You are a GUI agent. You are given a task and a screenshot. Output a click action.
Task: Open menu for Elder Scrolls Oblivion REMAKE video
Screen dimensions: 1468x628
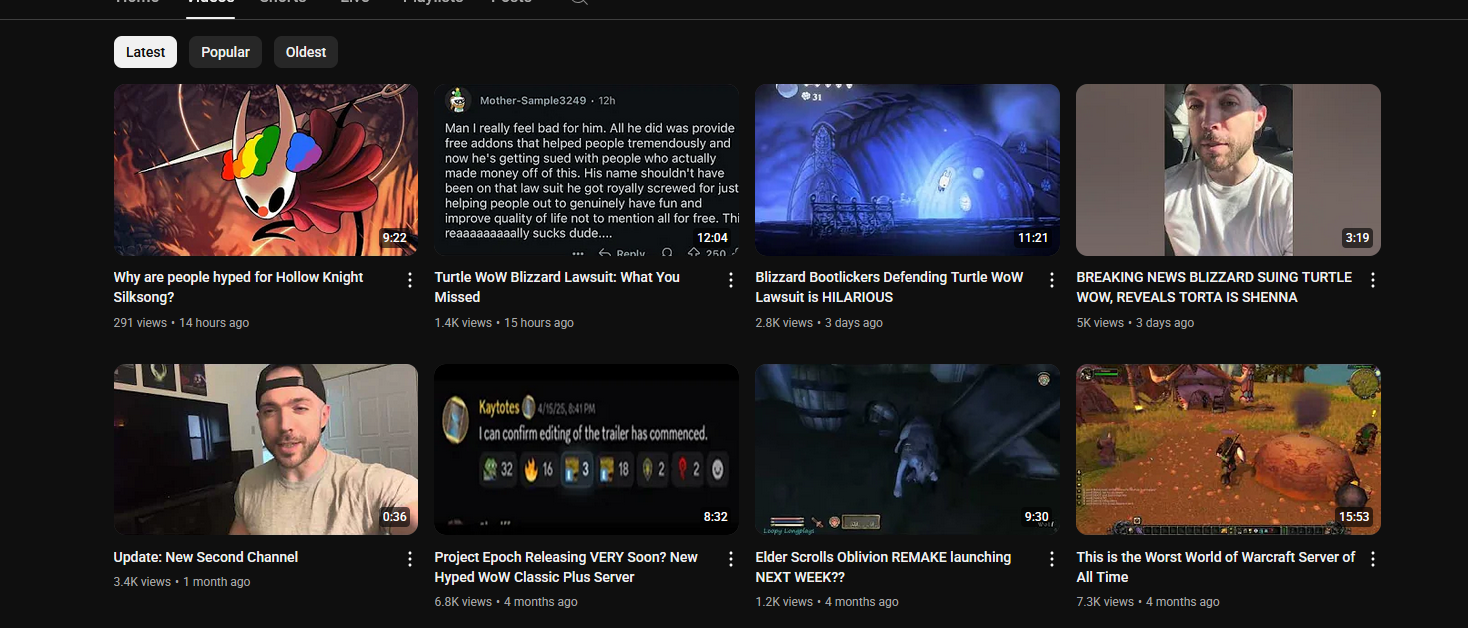coord(1051,559)
